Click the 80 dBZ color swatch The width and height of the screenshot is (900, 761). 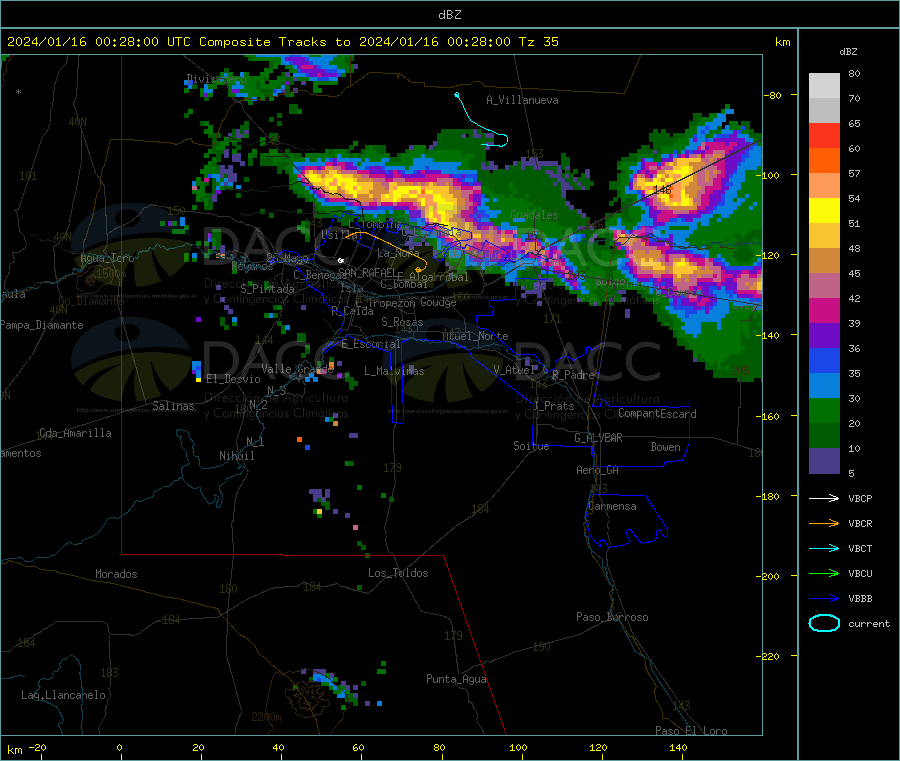pos(824,86)
